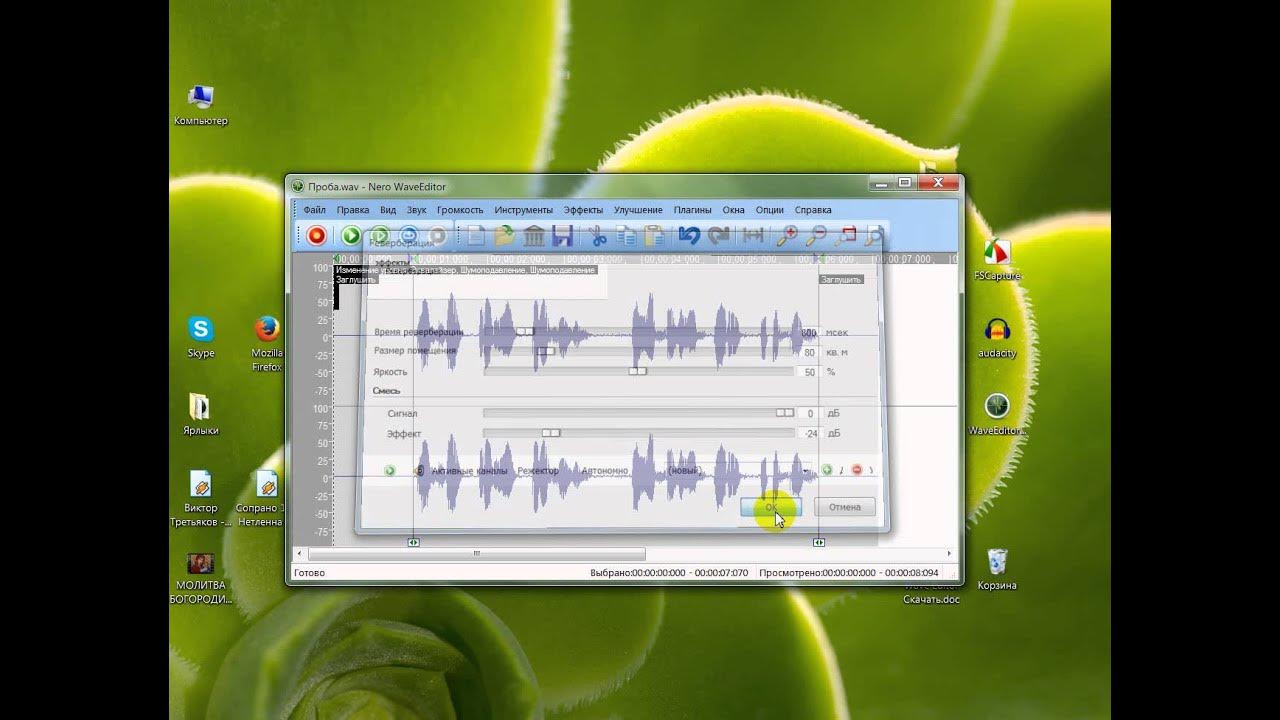This screenshot has height=720, width=1280.
Task: Preview effect with the green play icon in dialog
Action: (390, 470)
